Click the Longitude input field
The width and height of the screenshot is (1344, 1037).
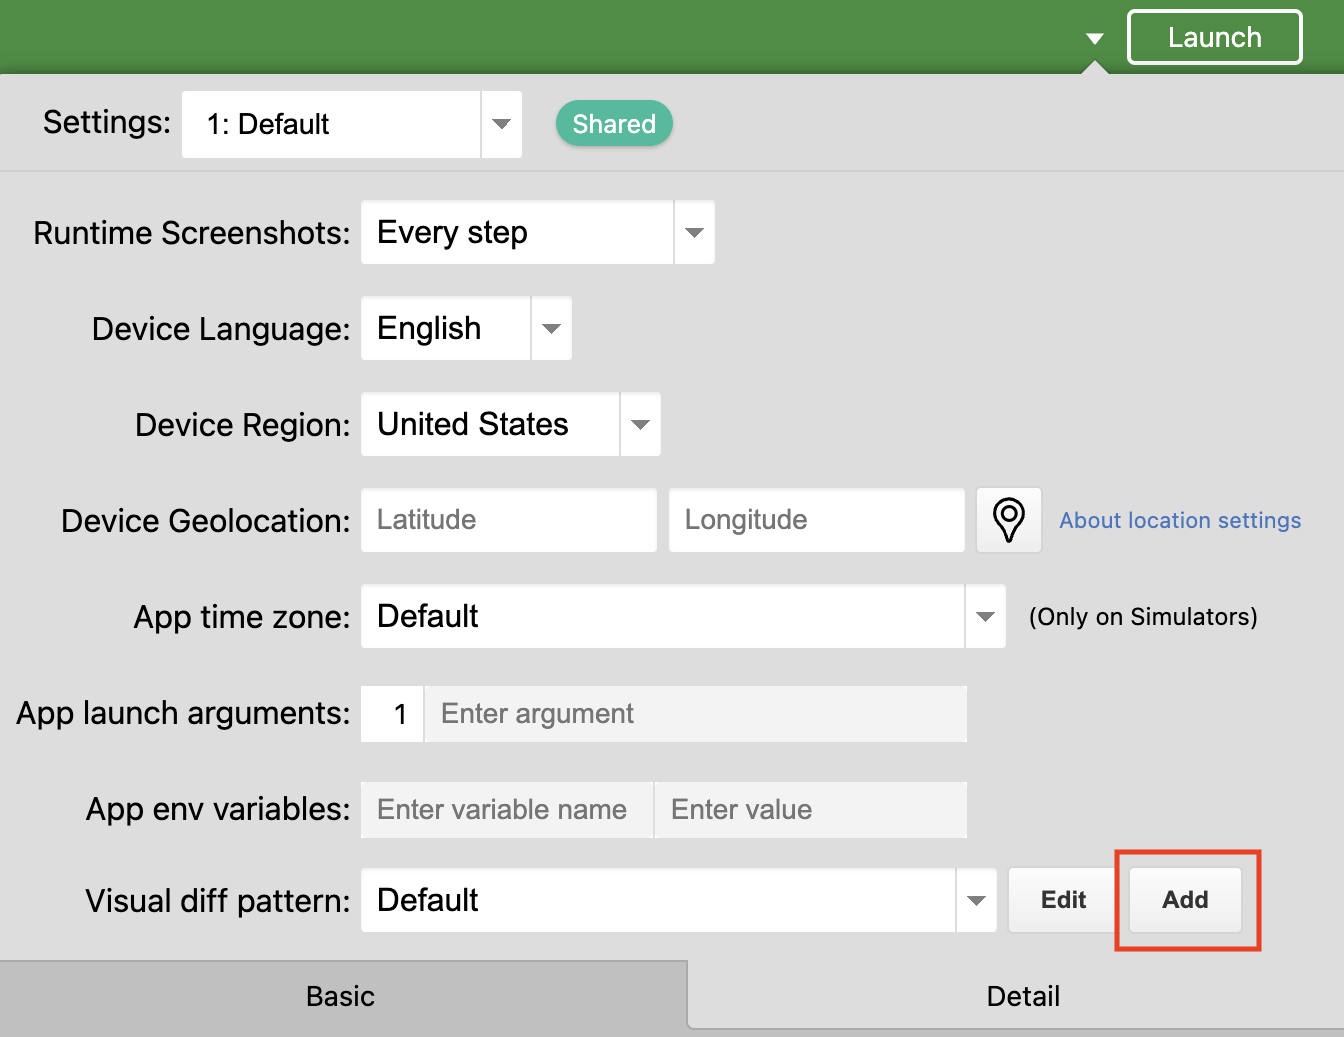pos(816,519)
